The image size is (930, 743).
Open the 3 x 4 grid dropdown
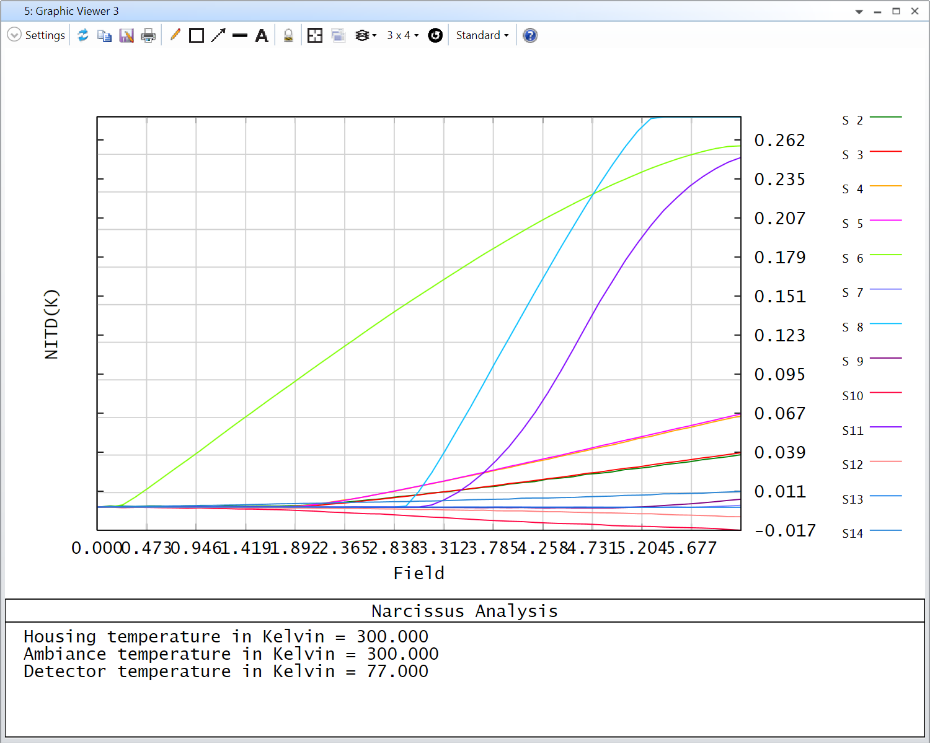403,35
